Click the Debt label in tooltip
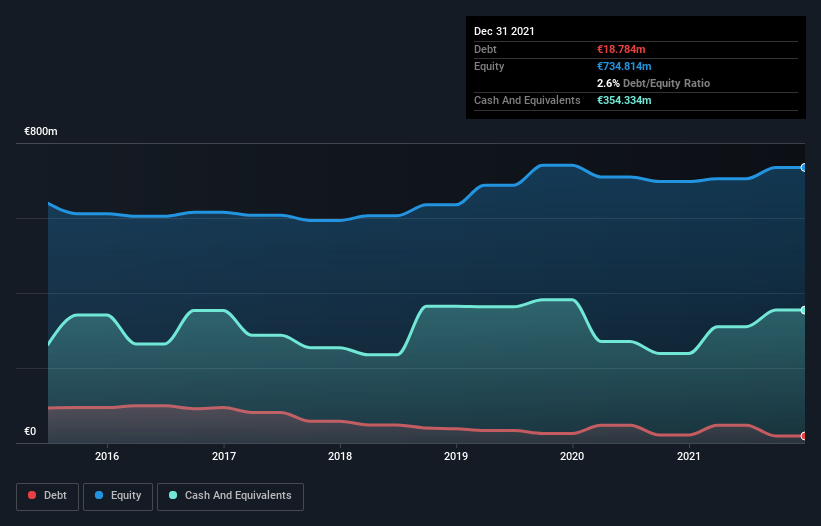 click(x=485, y=49)
